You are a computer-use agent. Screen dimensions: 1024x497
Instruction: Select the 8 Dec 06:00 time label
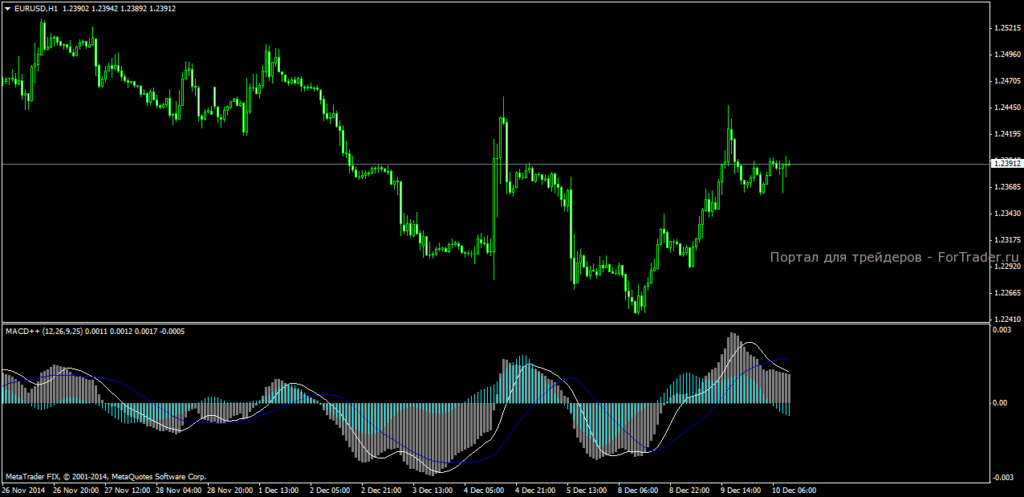coord(637,491)
